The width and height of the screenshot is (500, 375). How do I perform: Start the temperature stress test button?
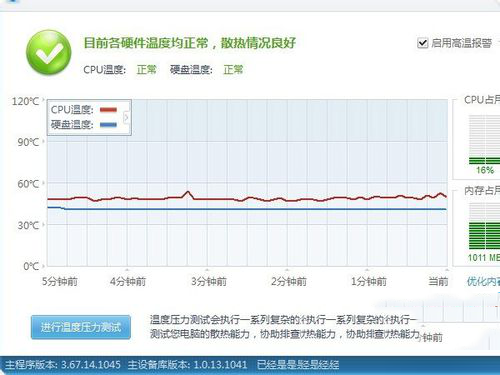point(81,327)
